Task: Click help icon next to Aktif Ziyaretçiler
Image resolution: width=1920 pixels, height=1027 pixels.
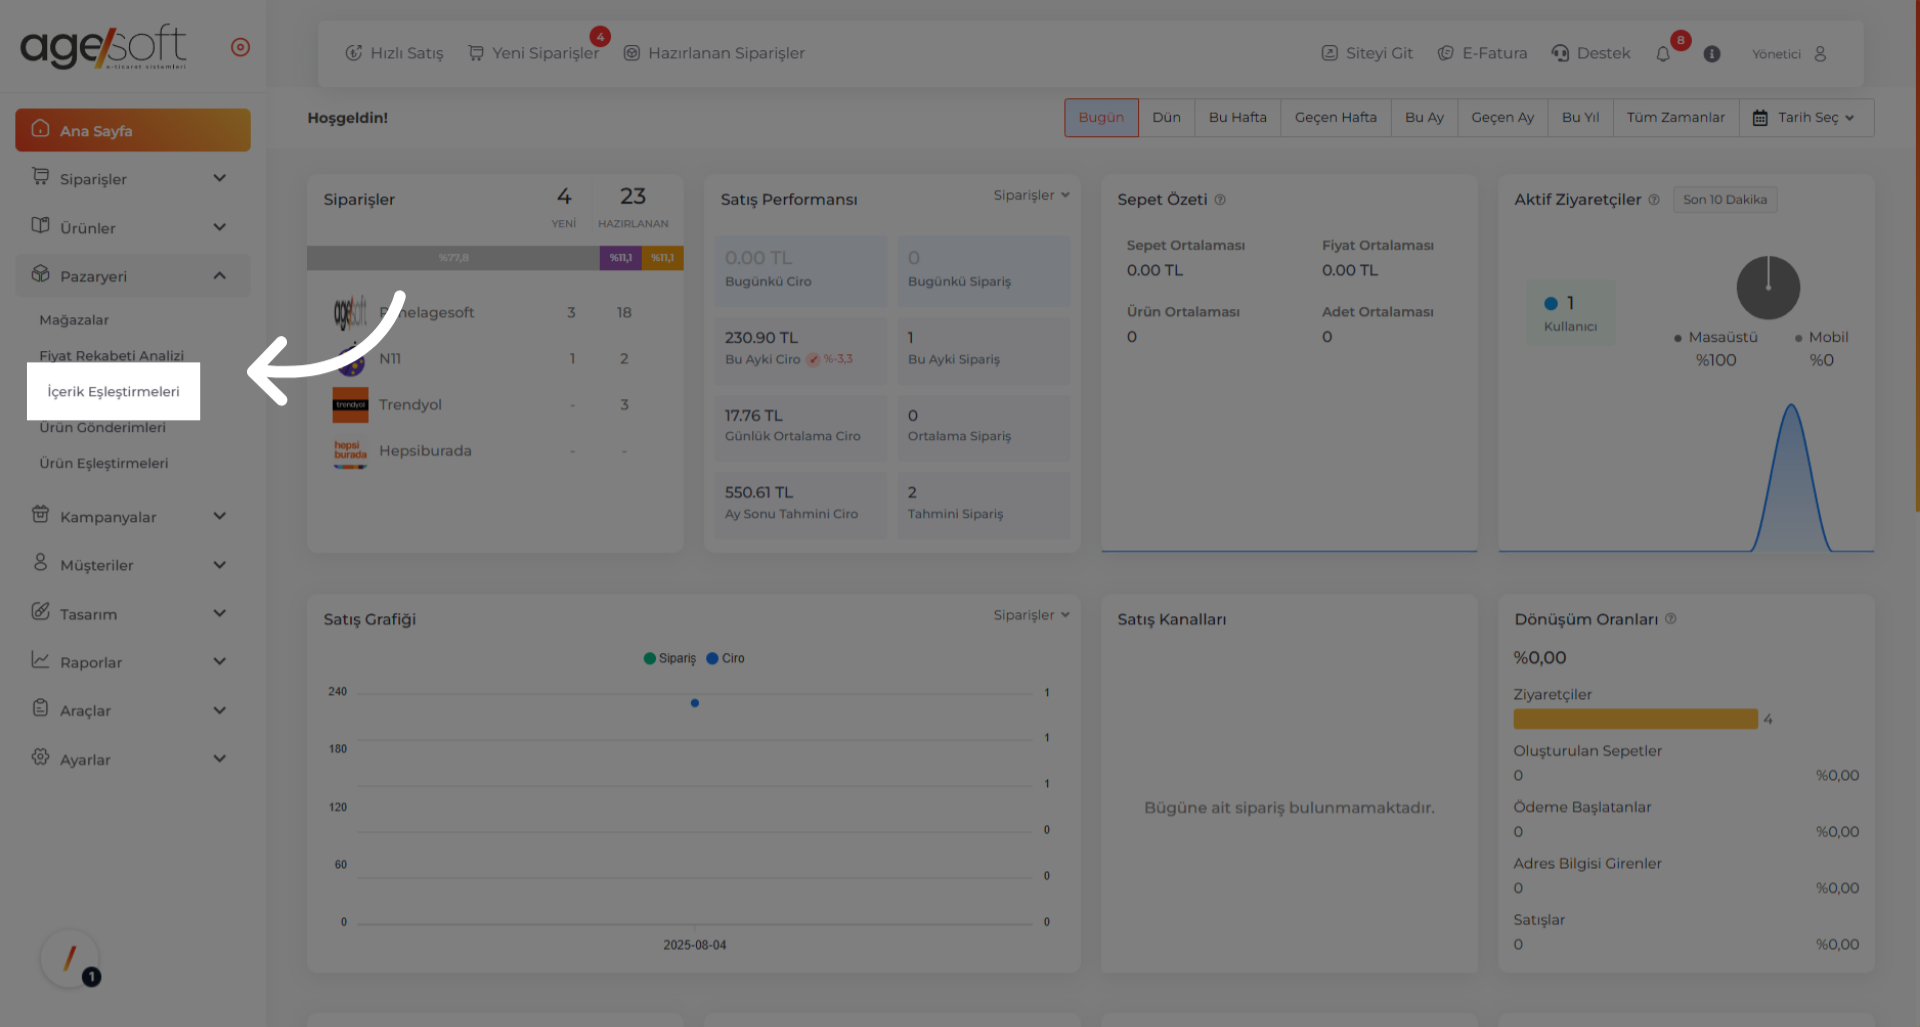Action: (1654, 200)
